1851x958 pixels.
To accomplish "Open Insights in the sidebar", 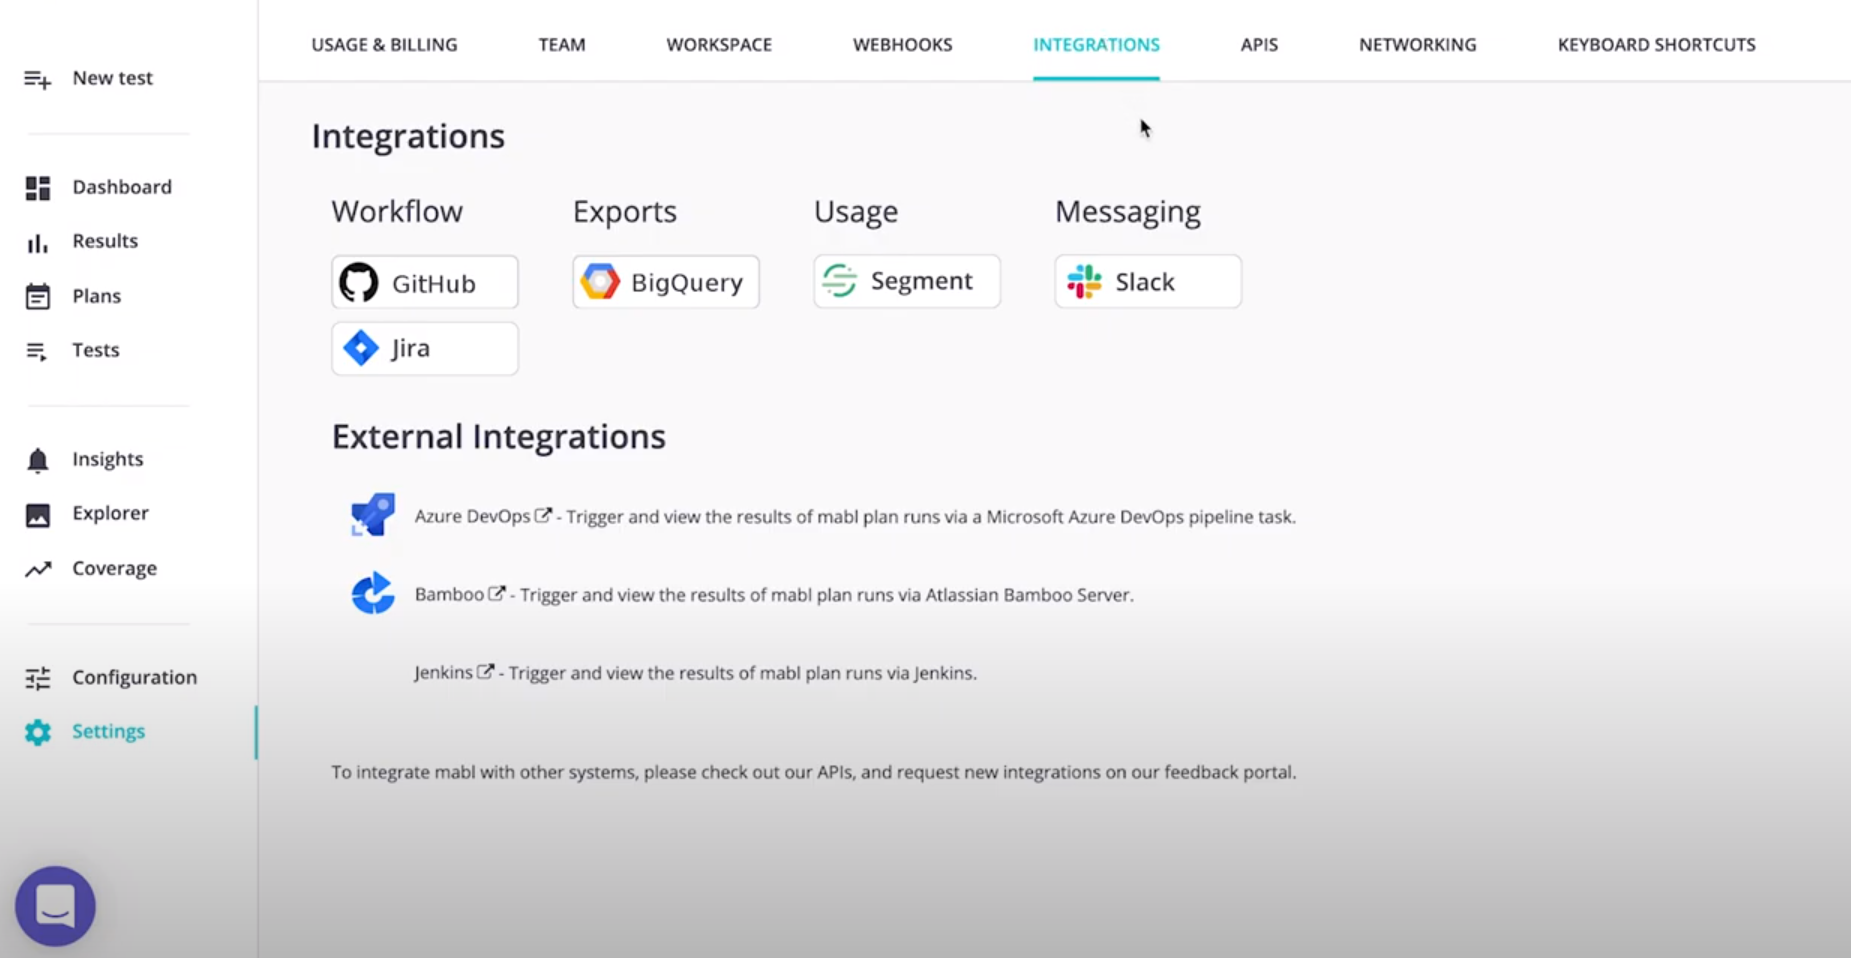I will point(107,459).
